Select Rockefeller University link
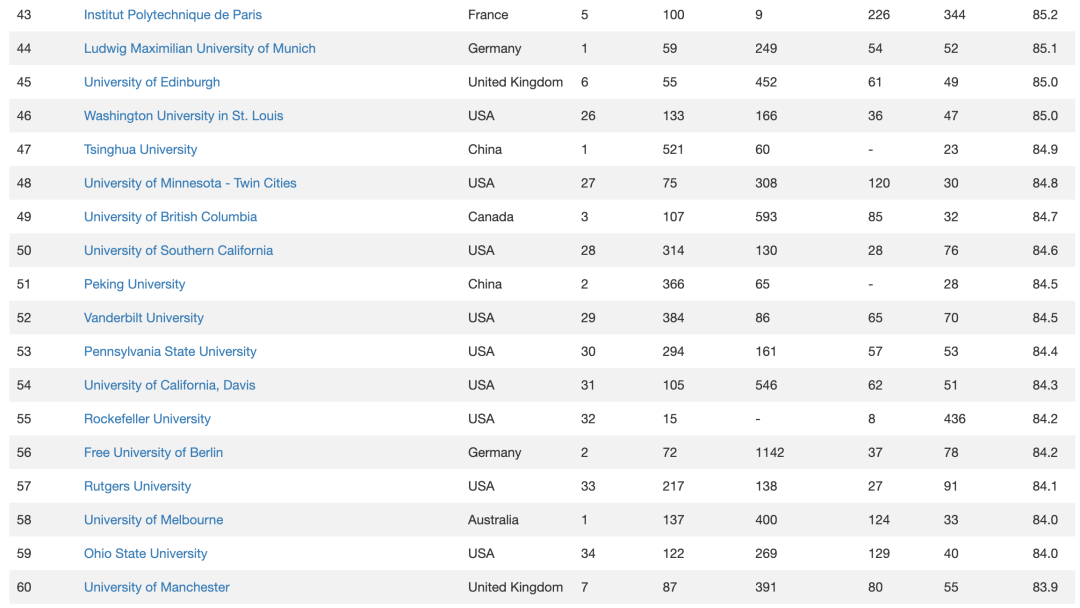This screenshot has width=1080, height=608. (x=147, y=419)
